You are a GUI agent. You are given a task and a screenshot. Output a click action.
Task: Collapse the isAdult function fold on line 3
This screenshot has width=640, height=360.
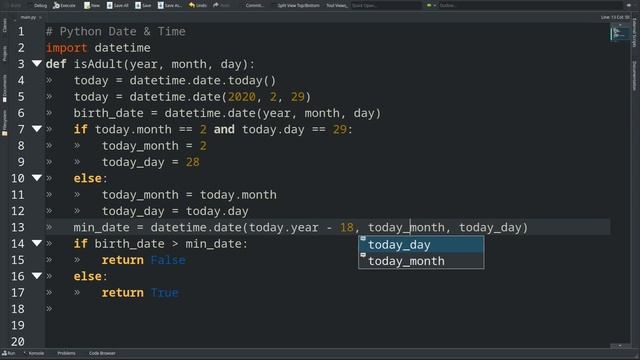click(x=37, y=64)
